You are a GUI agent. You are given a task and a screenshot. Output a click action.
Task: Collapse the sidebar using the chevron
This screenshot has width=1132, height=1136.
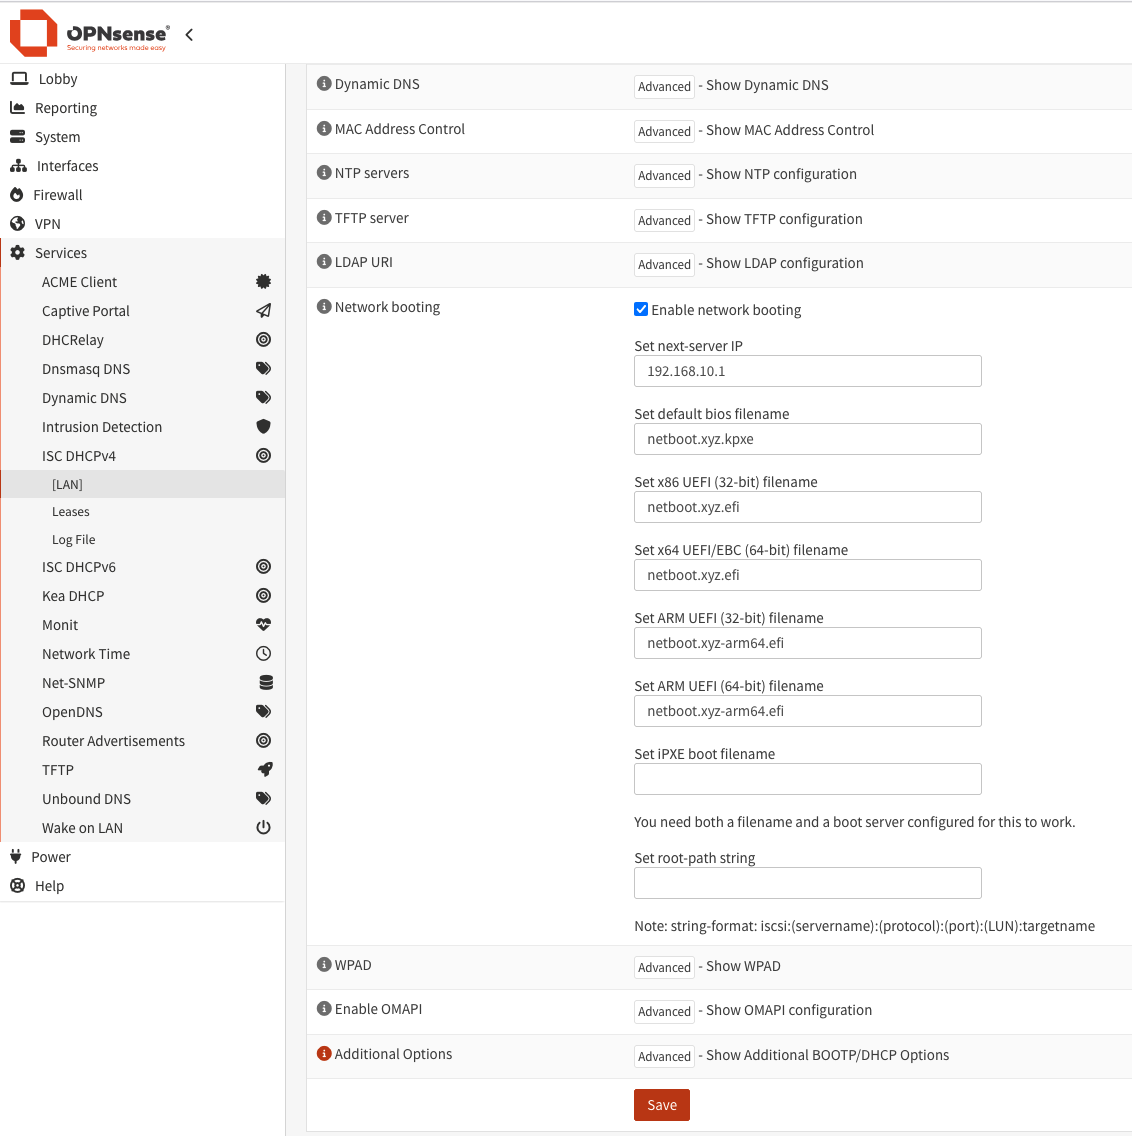tap(189, 33)
